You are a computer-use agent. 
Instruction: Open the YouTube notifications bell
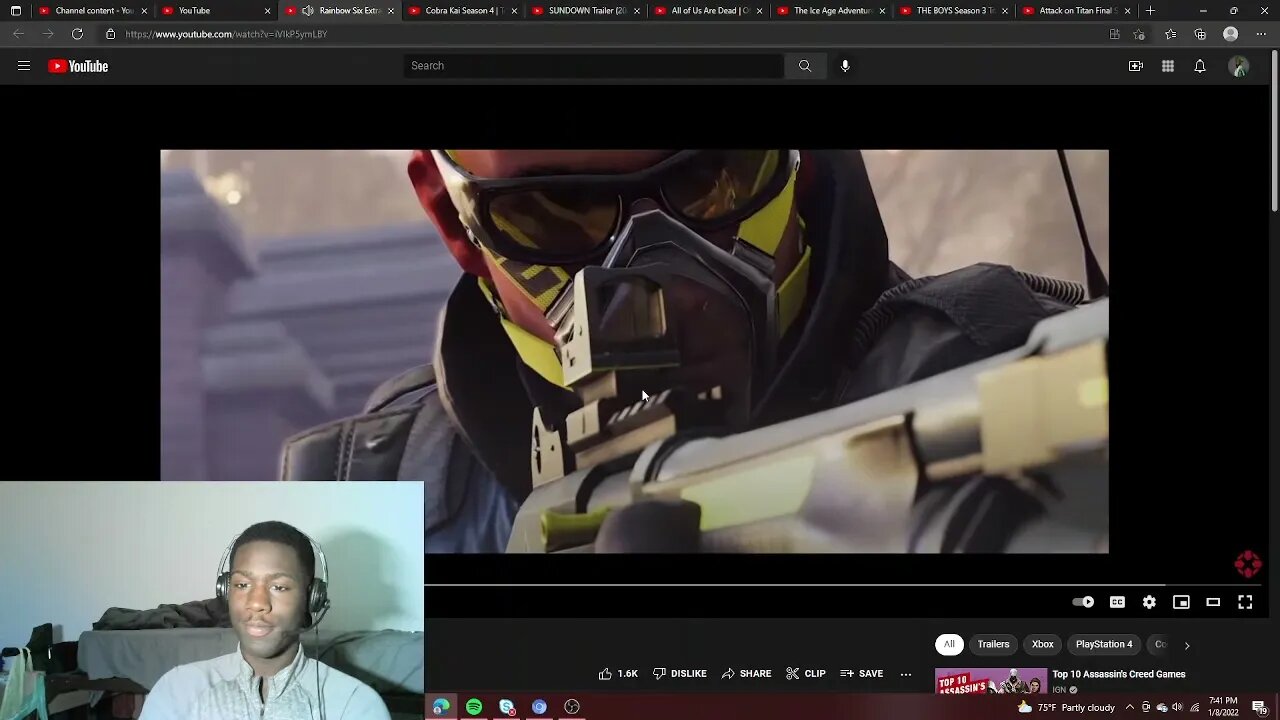(x=1200, y=66)
